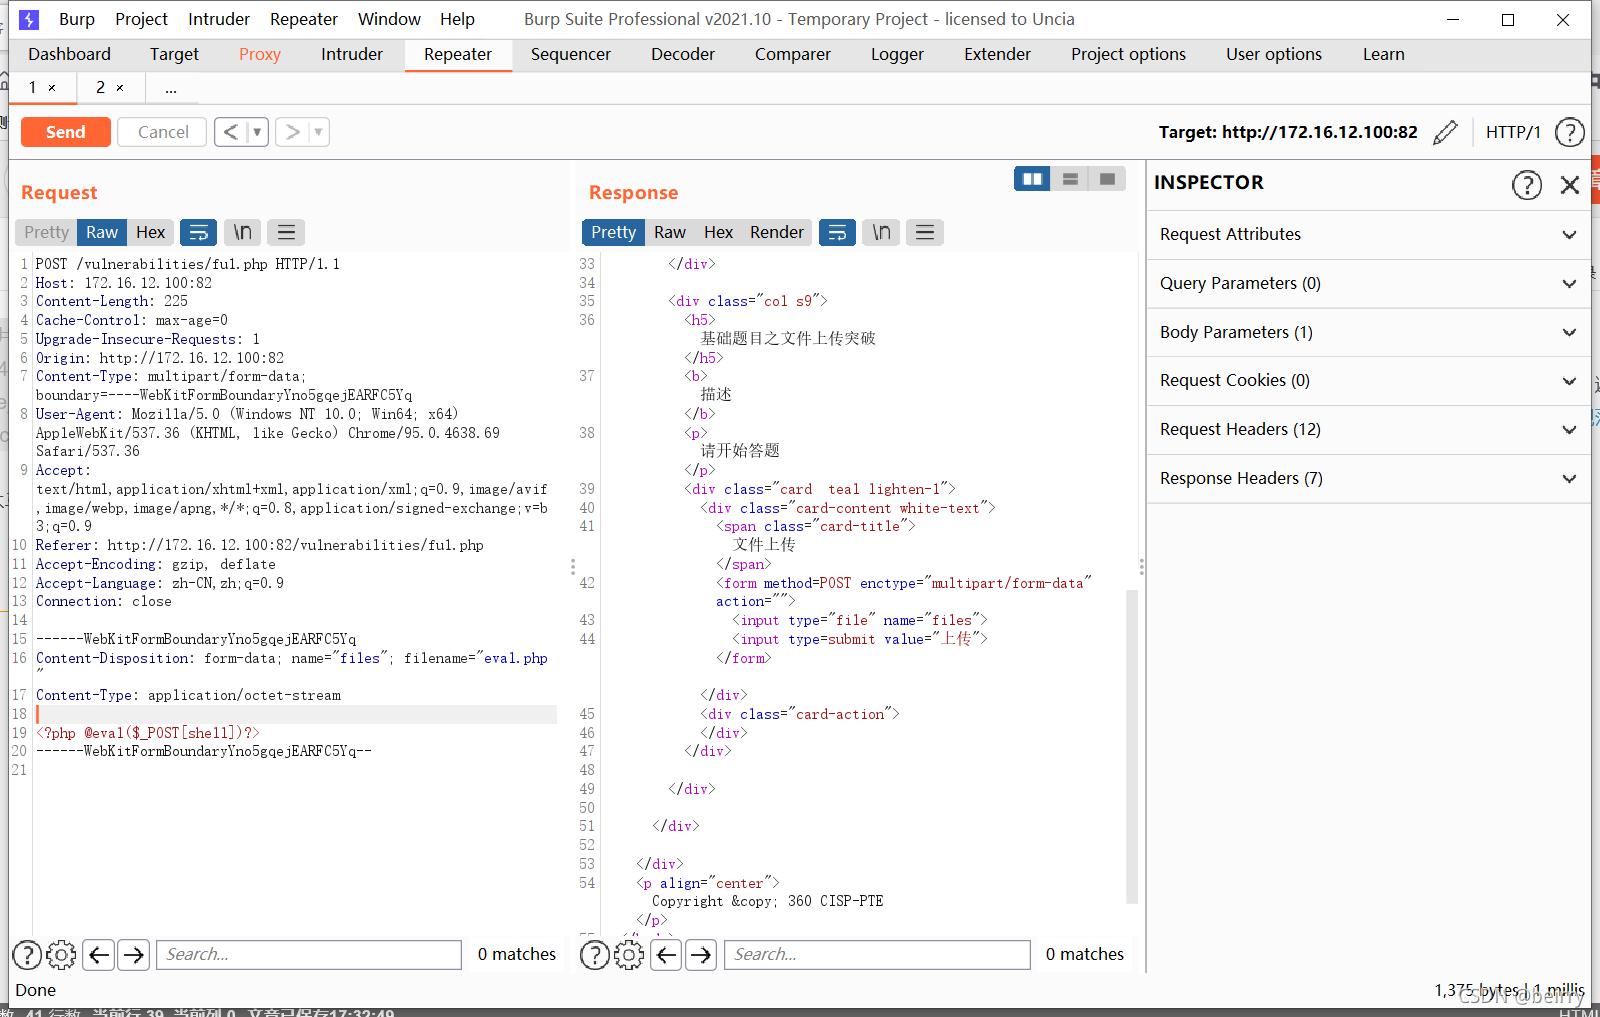Expand Response Headers (7) section
The image size is (1600, 1017).
coord(1368,478)
